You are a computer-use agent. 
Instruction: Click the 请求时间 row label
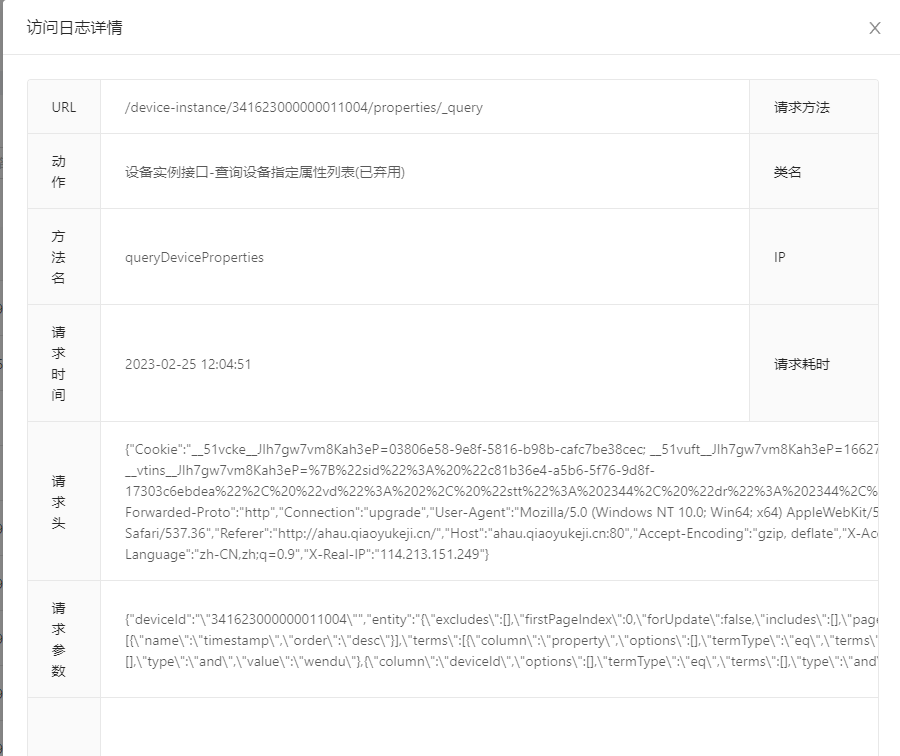pos(63,364)
